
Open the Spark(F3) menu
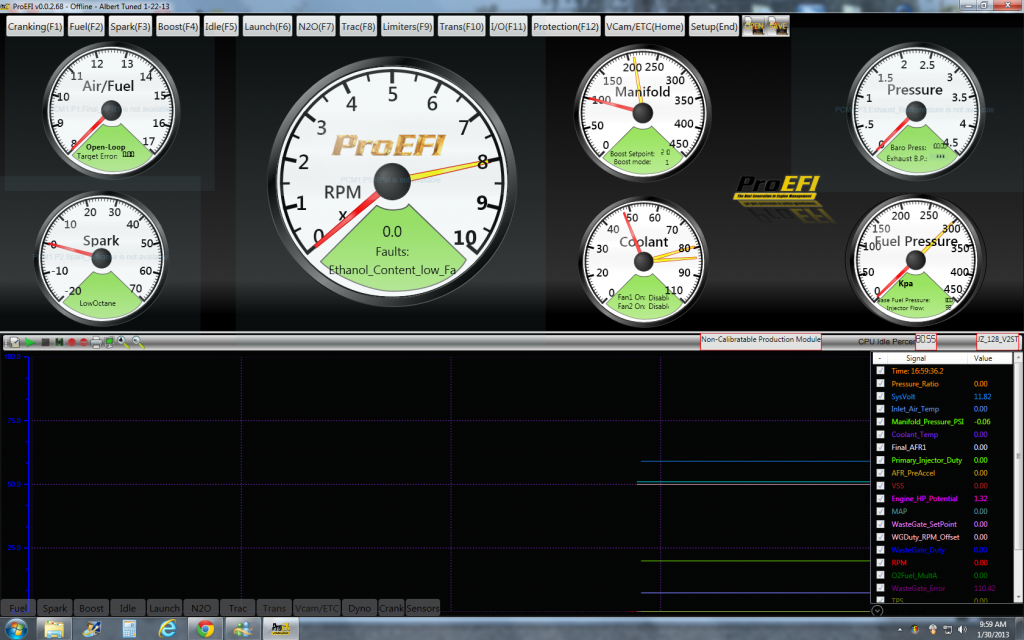(130, 26)
